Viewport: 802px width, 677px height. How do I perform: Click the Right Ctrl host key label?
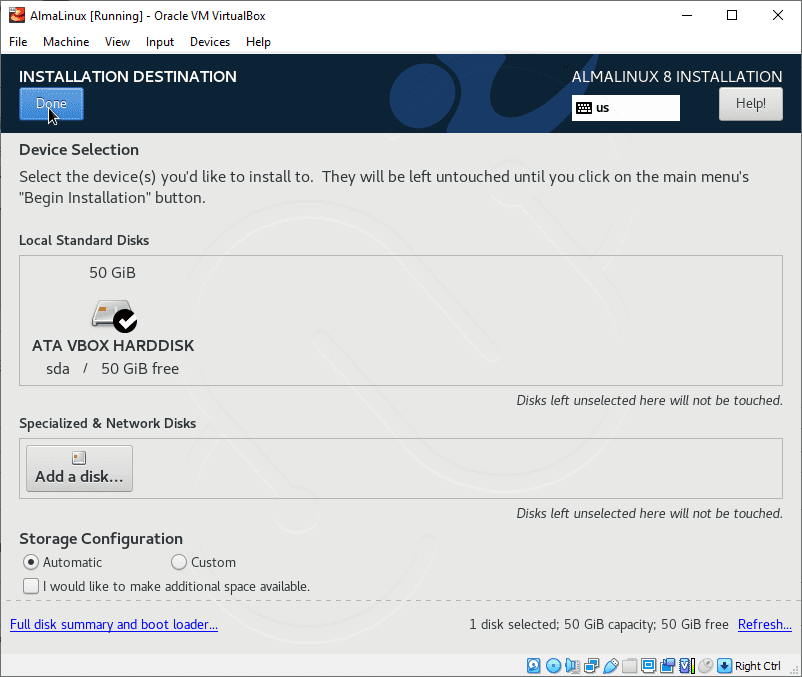click(x=758, y=666)
